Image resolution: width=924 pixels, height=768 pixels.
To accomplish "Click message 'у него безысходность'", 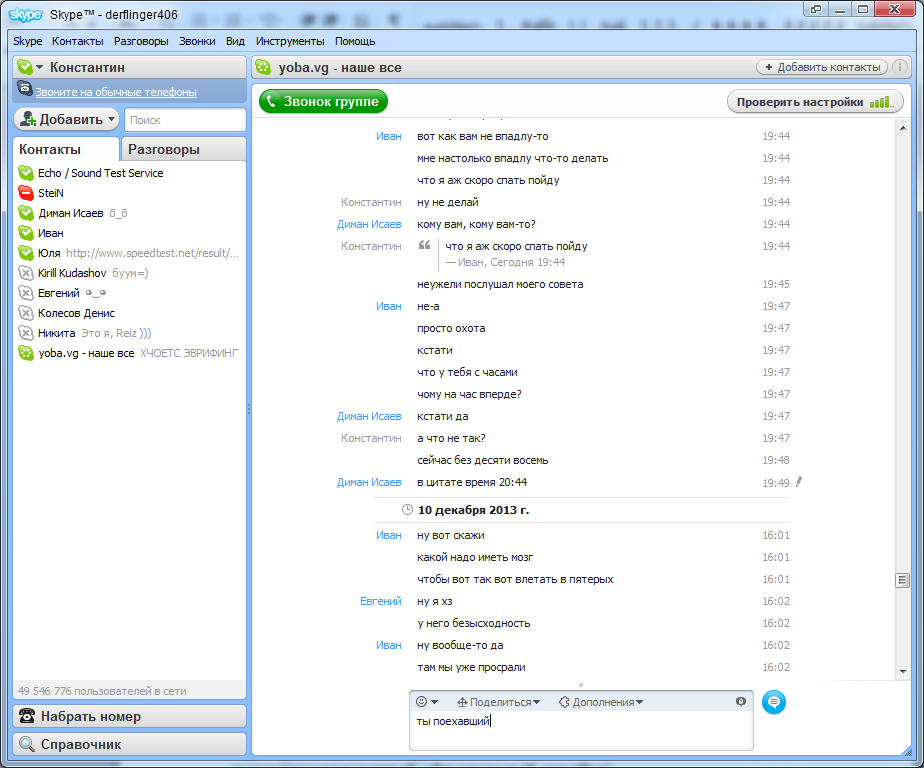I will [x=474, y=623].
